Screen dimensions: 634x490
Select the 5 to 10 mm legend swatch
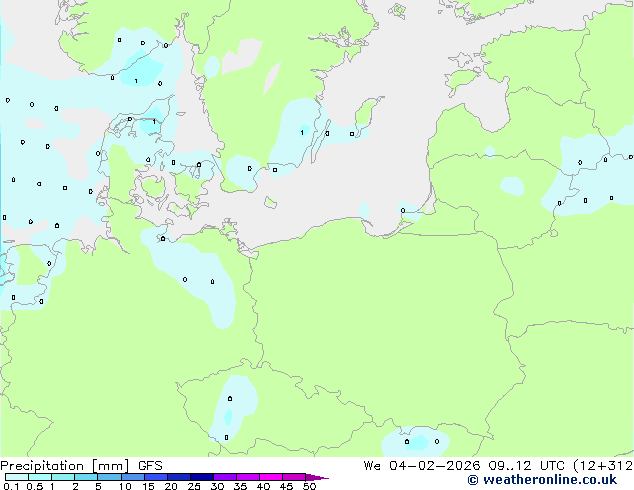click(x=109, y=477)
